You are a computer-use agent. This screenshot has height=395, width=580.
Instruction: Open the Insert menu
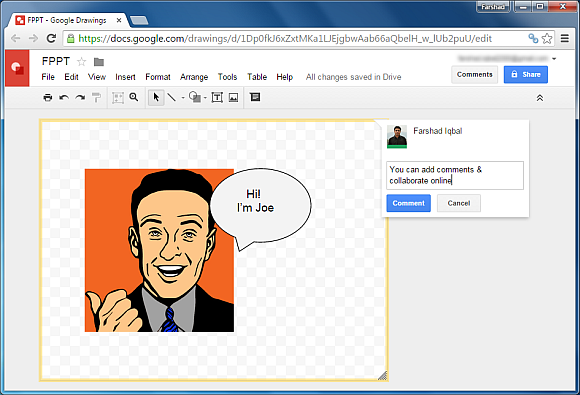125,77
